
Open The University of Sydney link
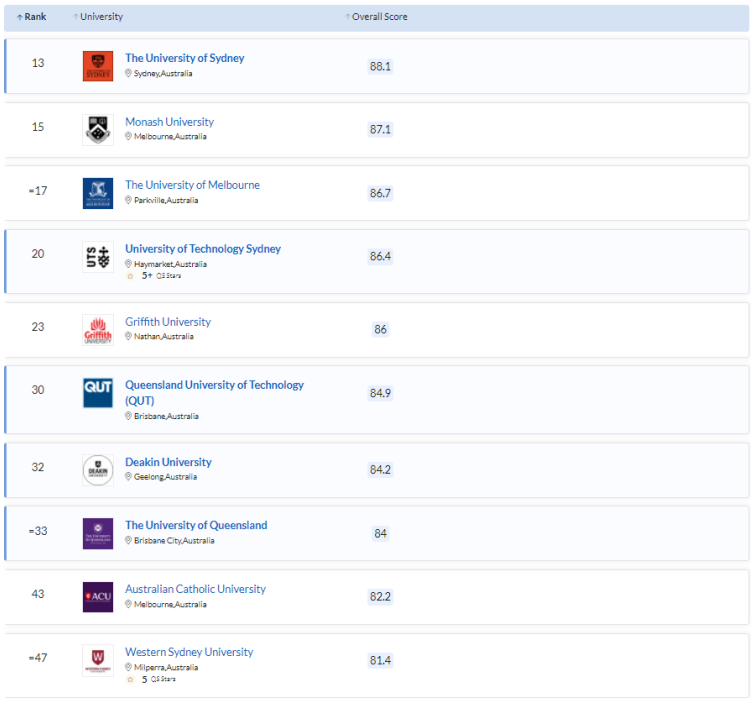point(184,58)
